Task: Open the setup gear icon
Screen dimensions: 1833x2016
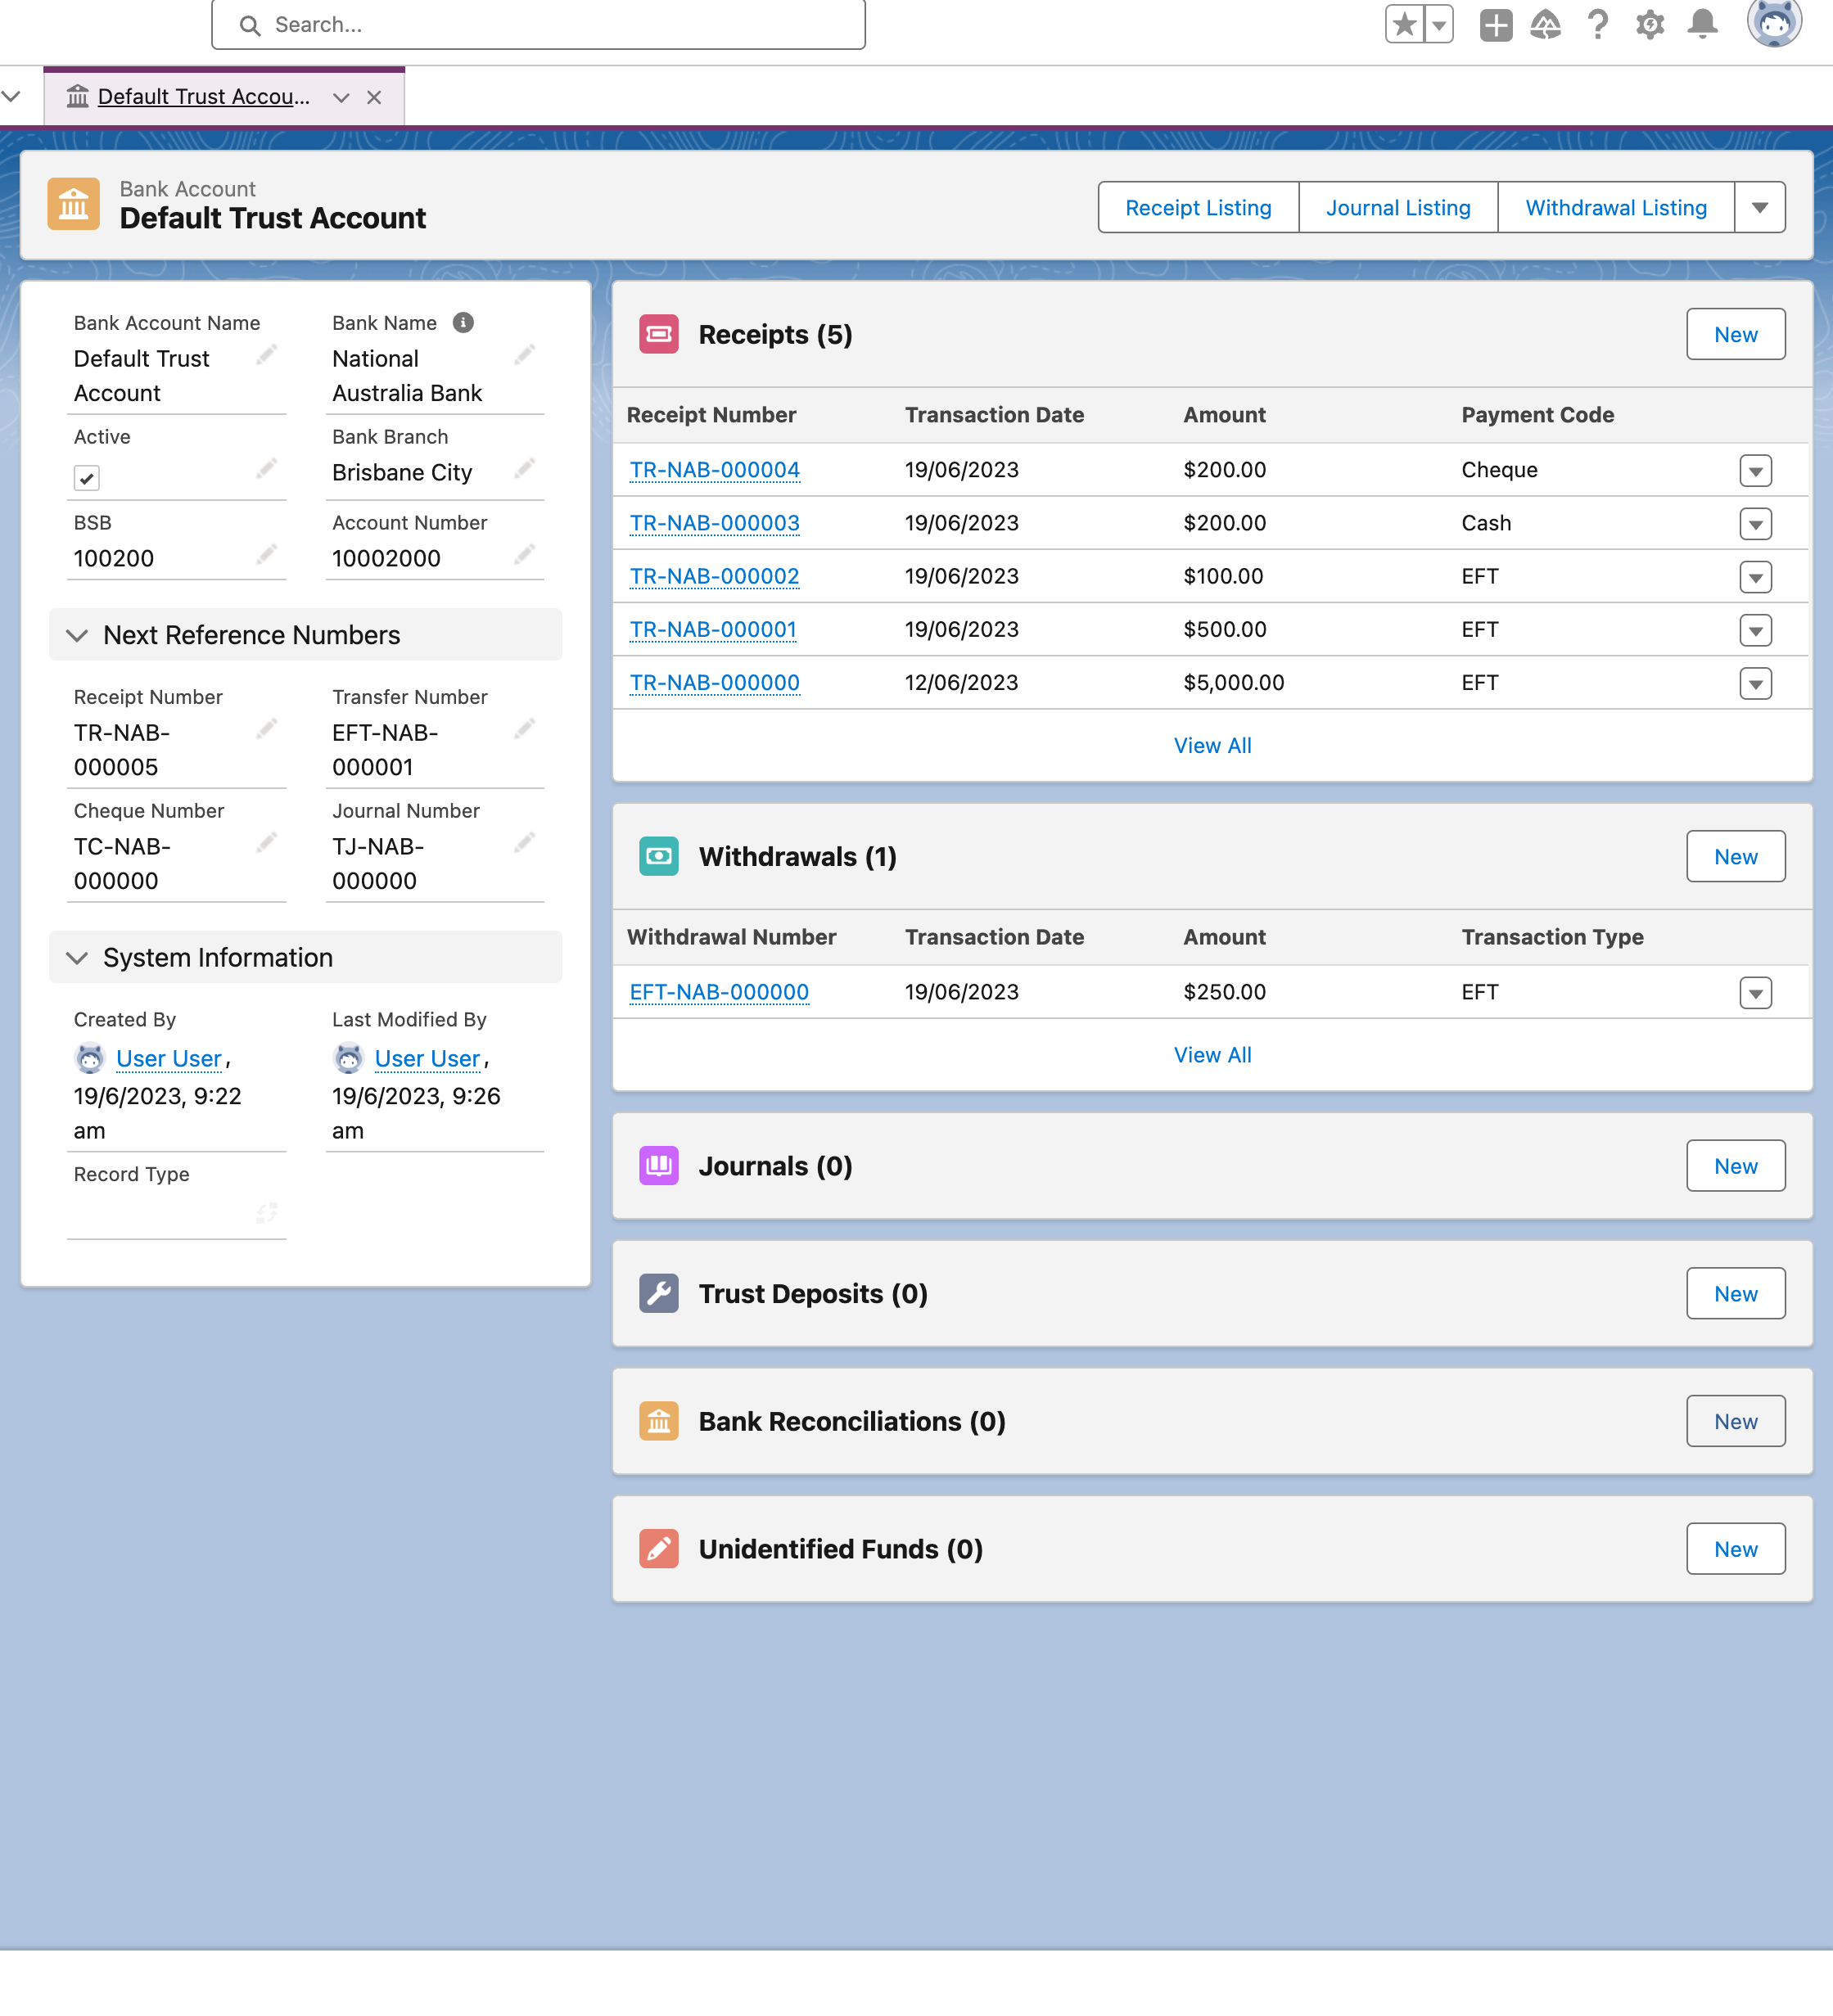Action: (1650, 24)
